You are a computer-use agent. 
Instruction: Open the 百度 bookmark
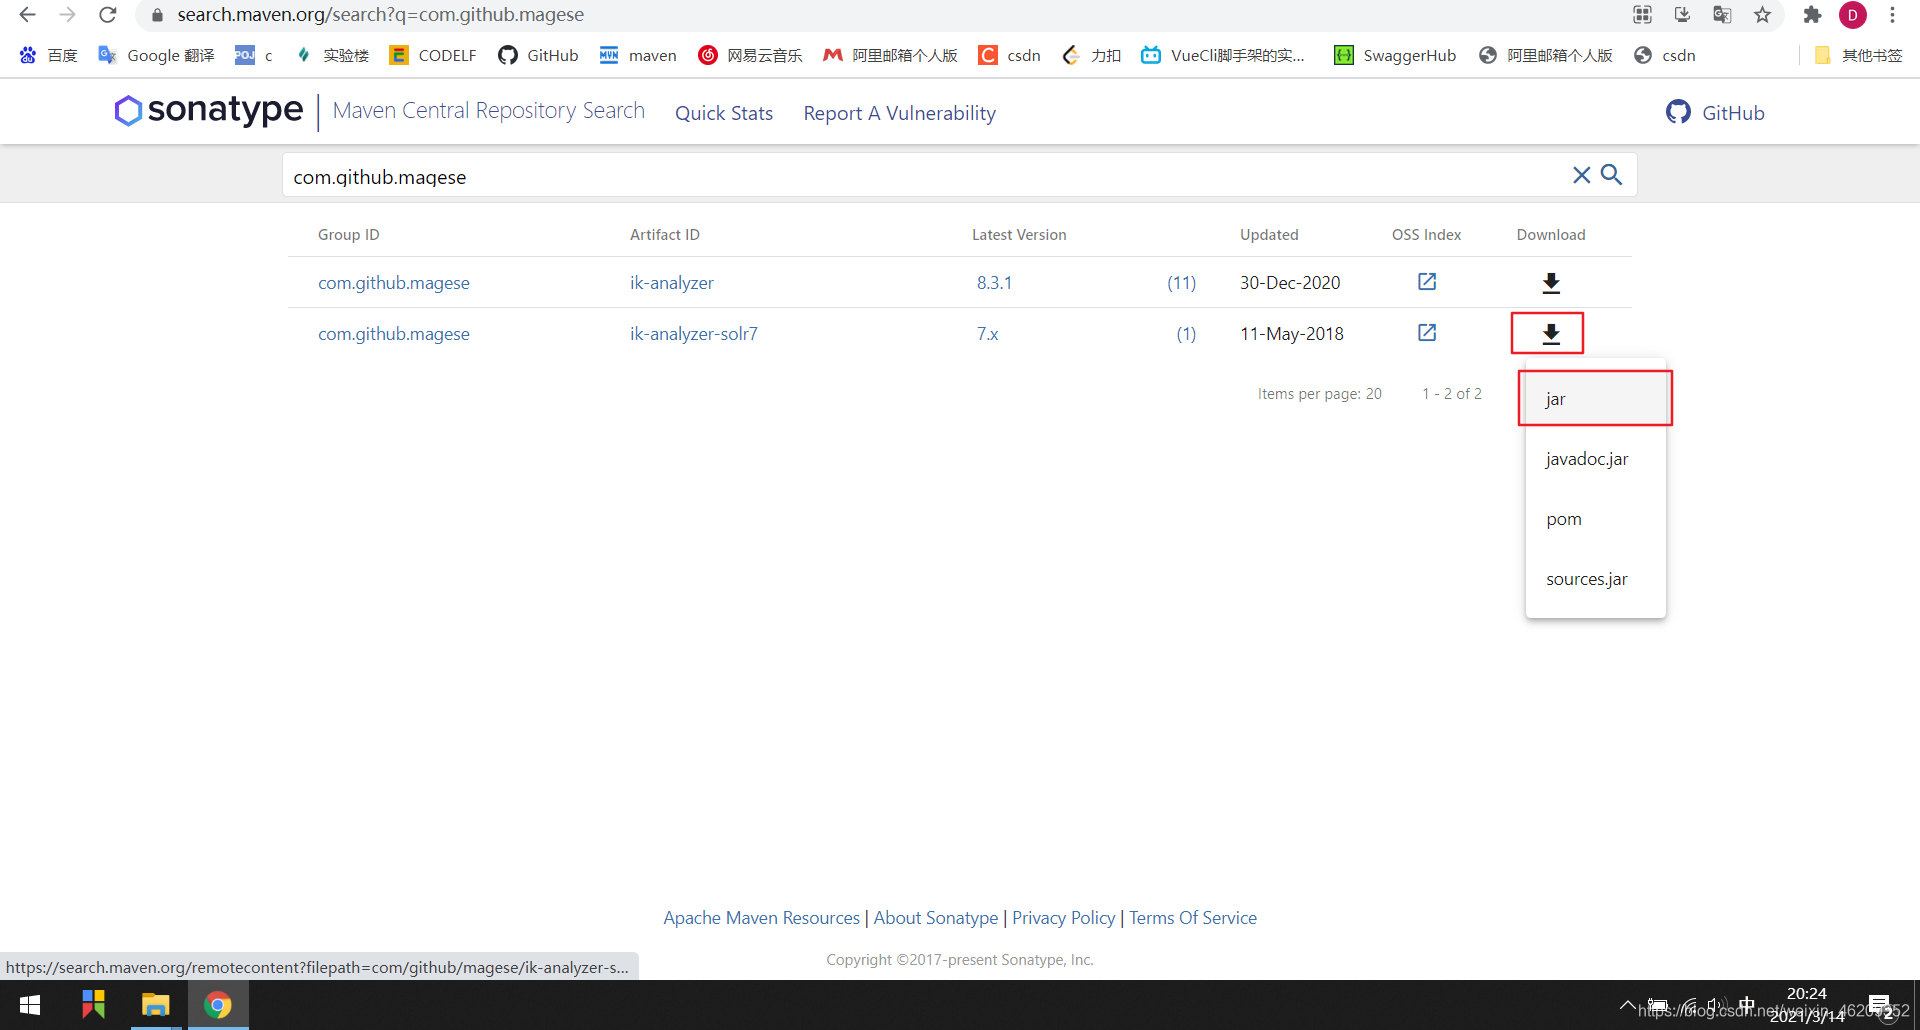click(48, 55)
